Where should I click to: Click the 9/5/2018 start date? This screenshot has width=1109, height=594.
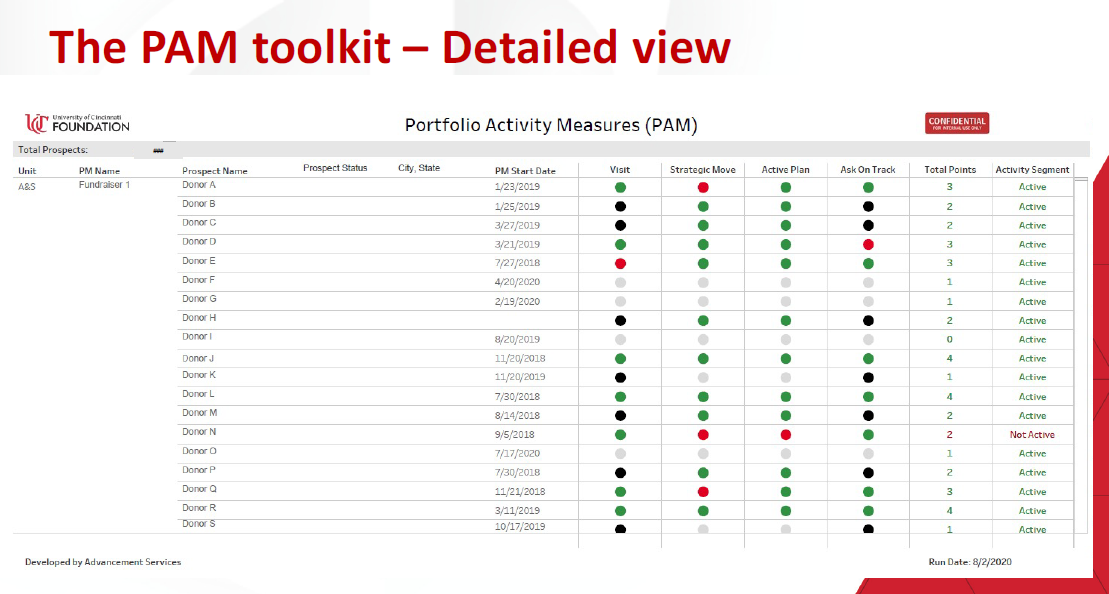click(x=513, y=434)
